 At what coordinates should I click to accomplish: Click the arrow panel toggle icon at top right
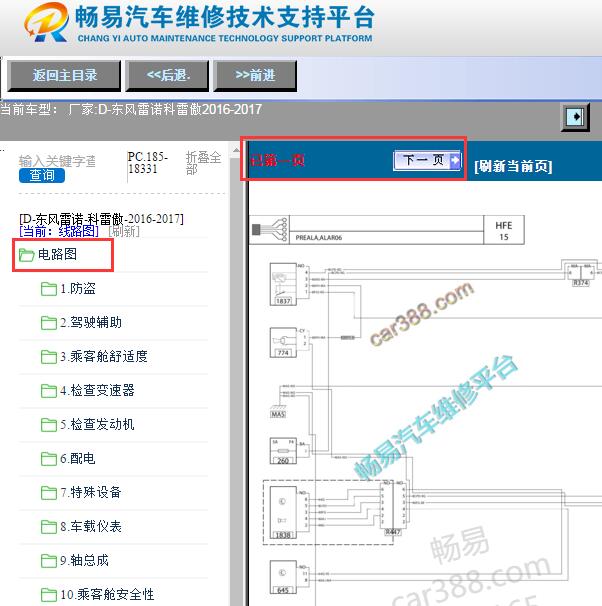[575, 117]
